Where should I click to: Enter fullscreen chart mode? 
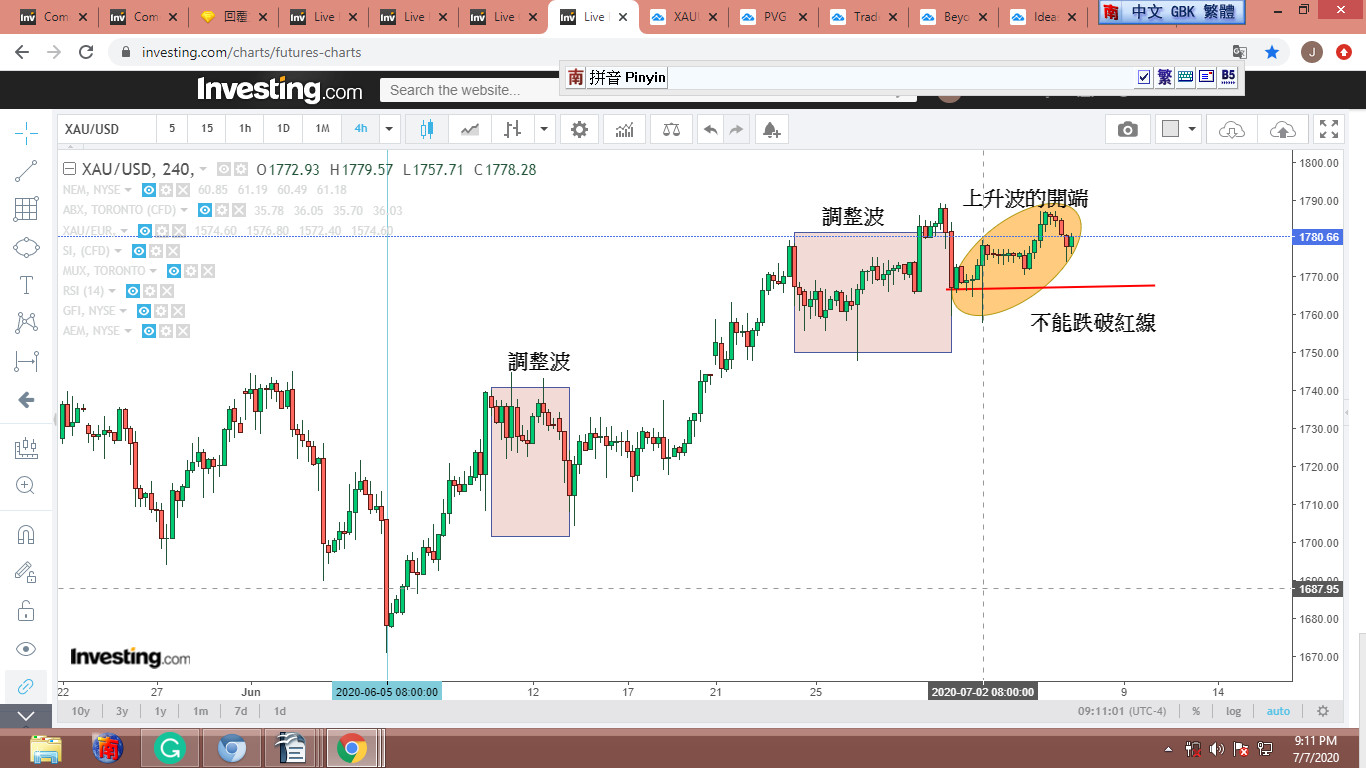coord(1329,129)
